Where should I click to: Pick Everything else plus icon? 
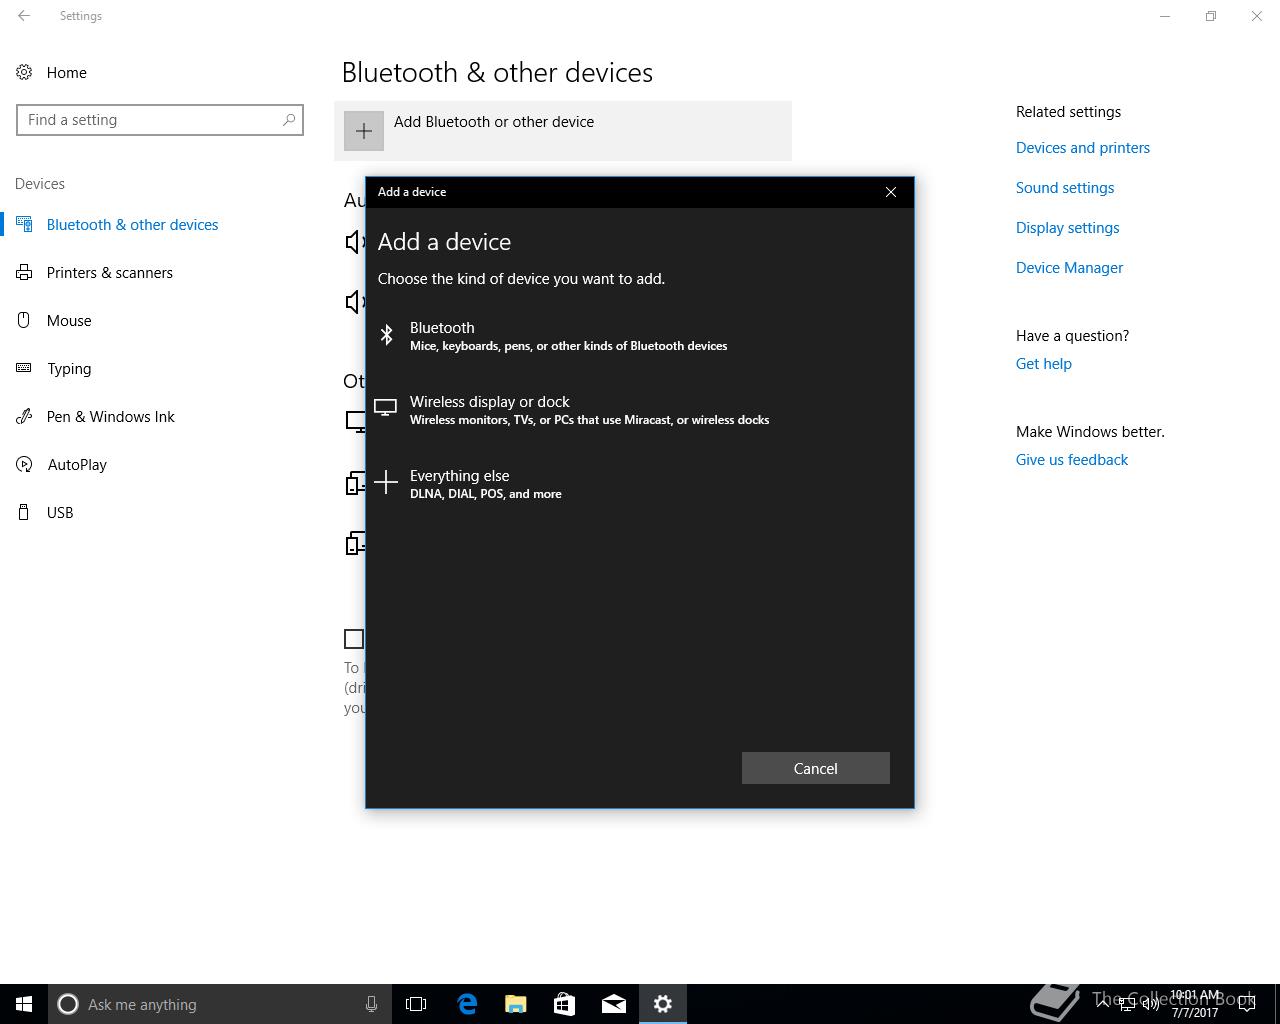click(386, 483)
